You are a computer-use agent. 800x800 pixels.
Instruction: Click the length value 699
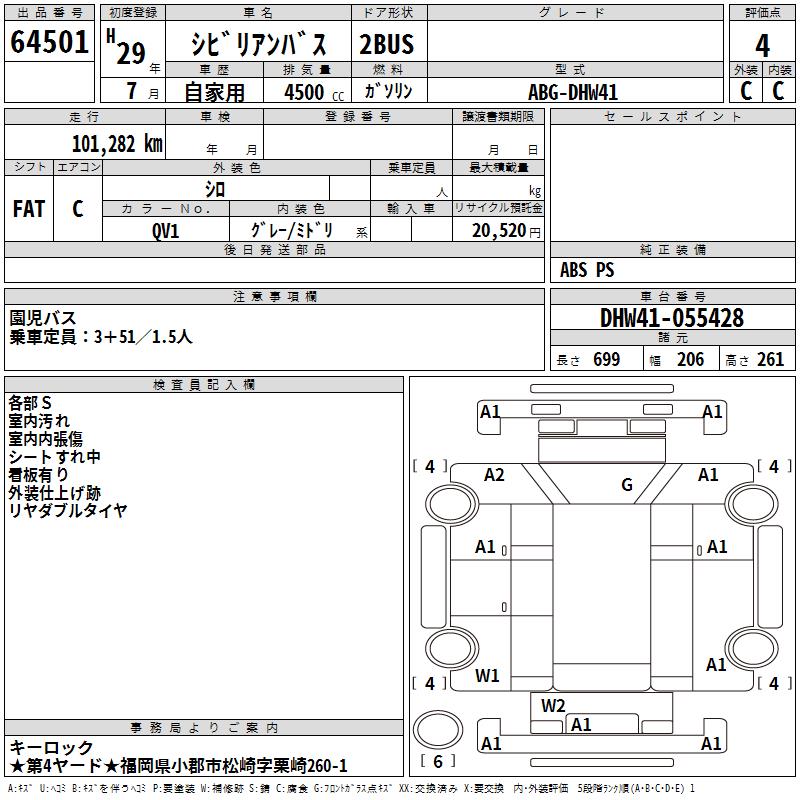click(x=607, y=360)
